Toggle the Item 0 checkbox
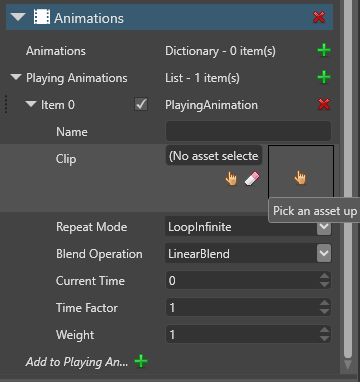 [141, 105]
